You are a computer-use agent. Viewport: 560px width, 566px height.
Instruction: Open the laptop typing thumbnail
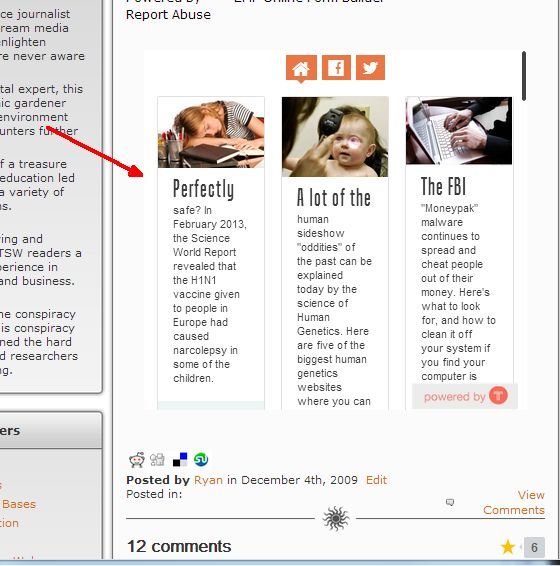click(459, 131)
